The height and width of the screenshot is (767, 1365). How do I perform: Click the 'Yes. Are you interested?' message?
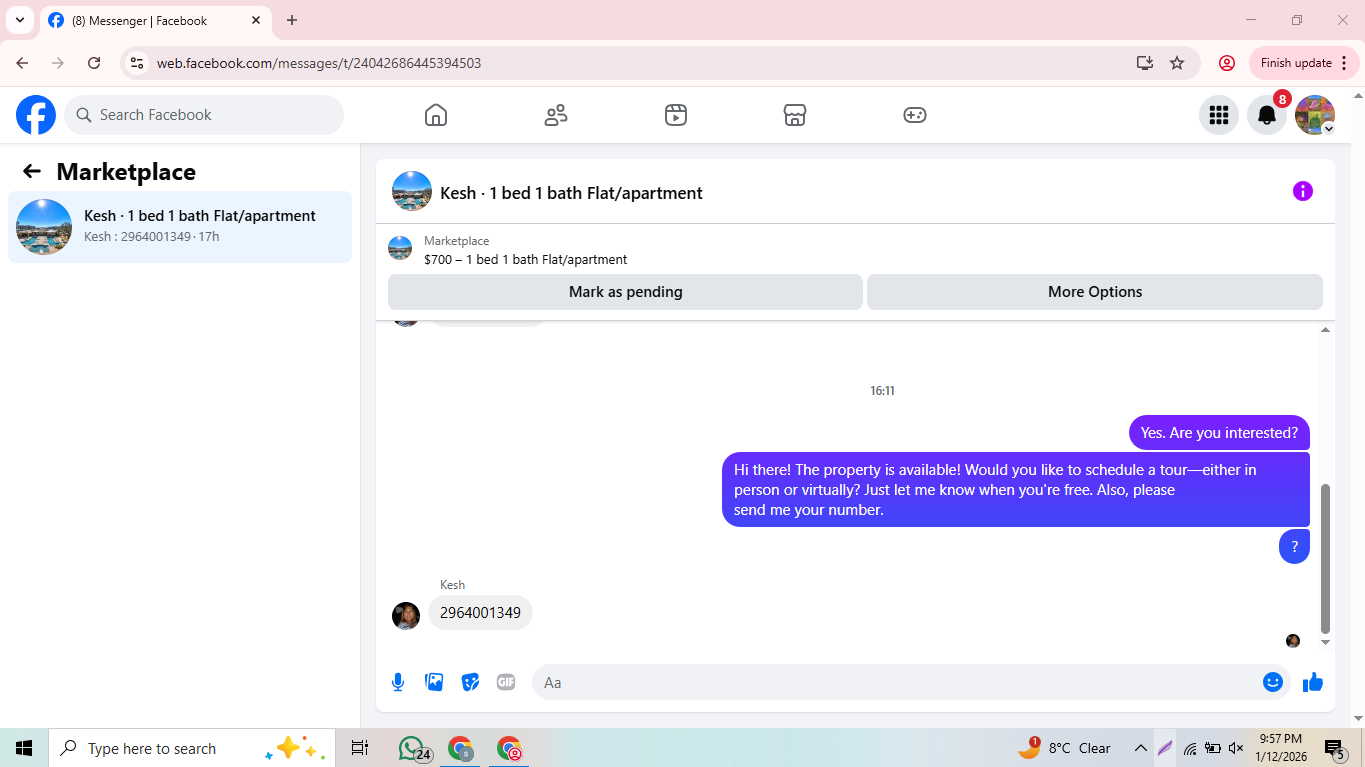(1219, 433)
